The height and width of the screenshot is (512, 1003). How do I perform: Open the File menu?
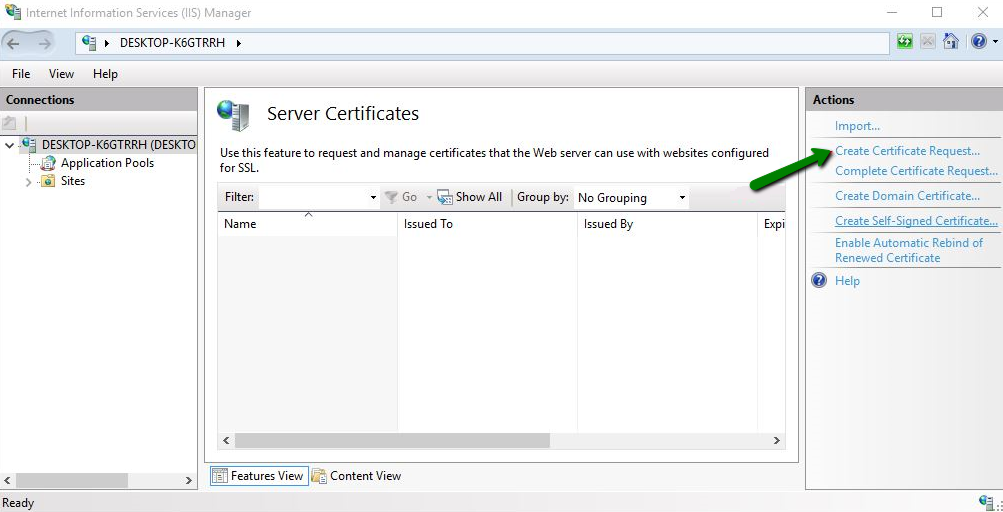click(21, 73)
